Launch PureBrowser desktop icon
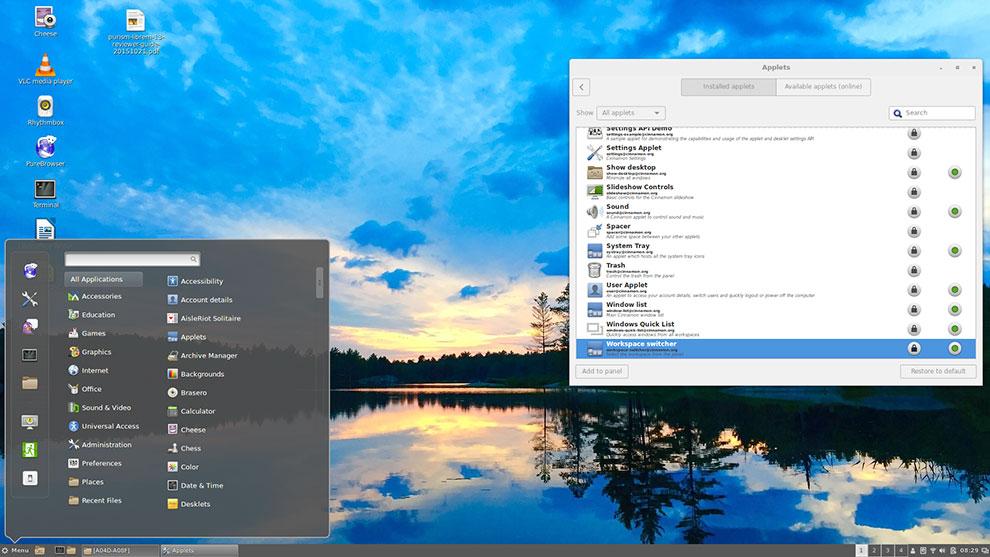The height and width of the screenshot is (557, 990). (x=45, y=152)
